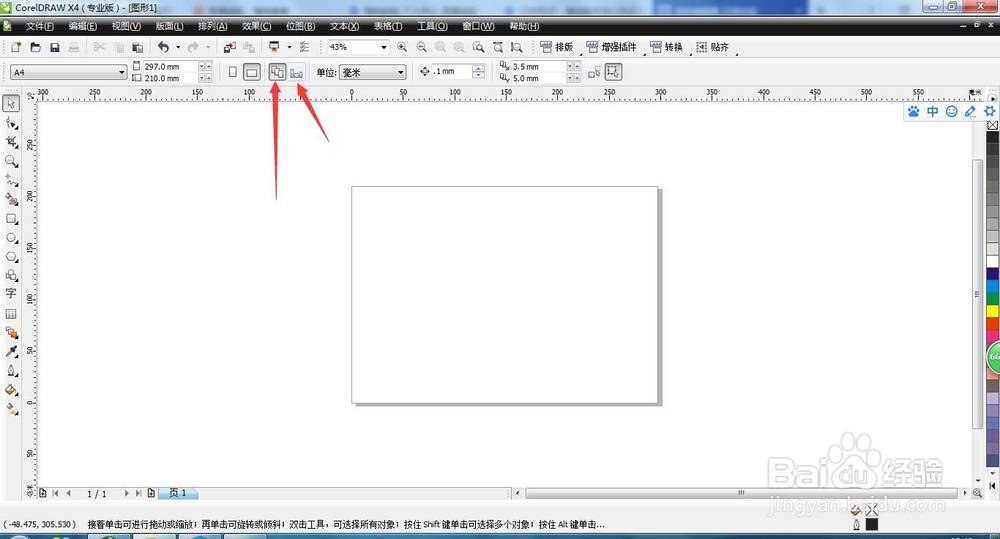Screen dimensions: 1000x539
Task: Select the Freehand tool in toolbox
Action: pyautogui.click(x=11, y=180)
